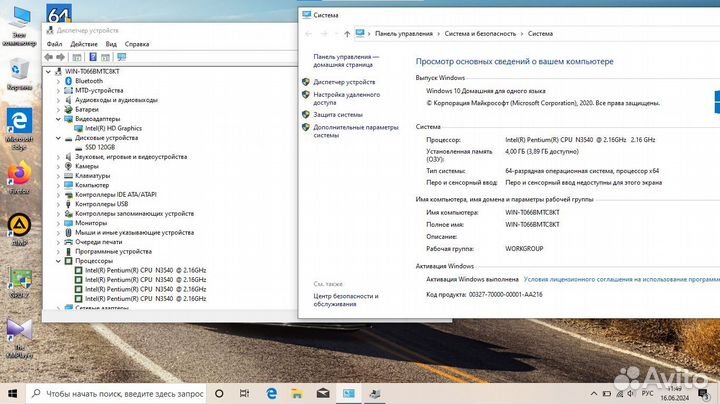Select Звуковые, игровые и видеоустройства row
This screenshot has height=404, width=720.
(131, 157)
